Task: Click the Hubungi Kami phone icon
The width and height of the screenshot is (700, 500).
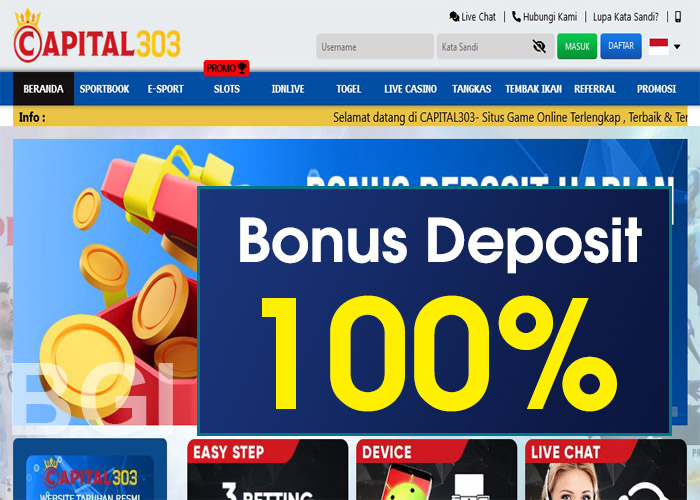Action: [x=516, y=17]
